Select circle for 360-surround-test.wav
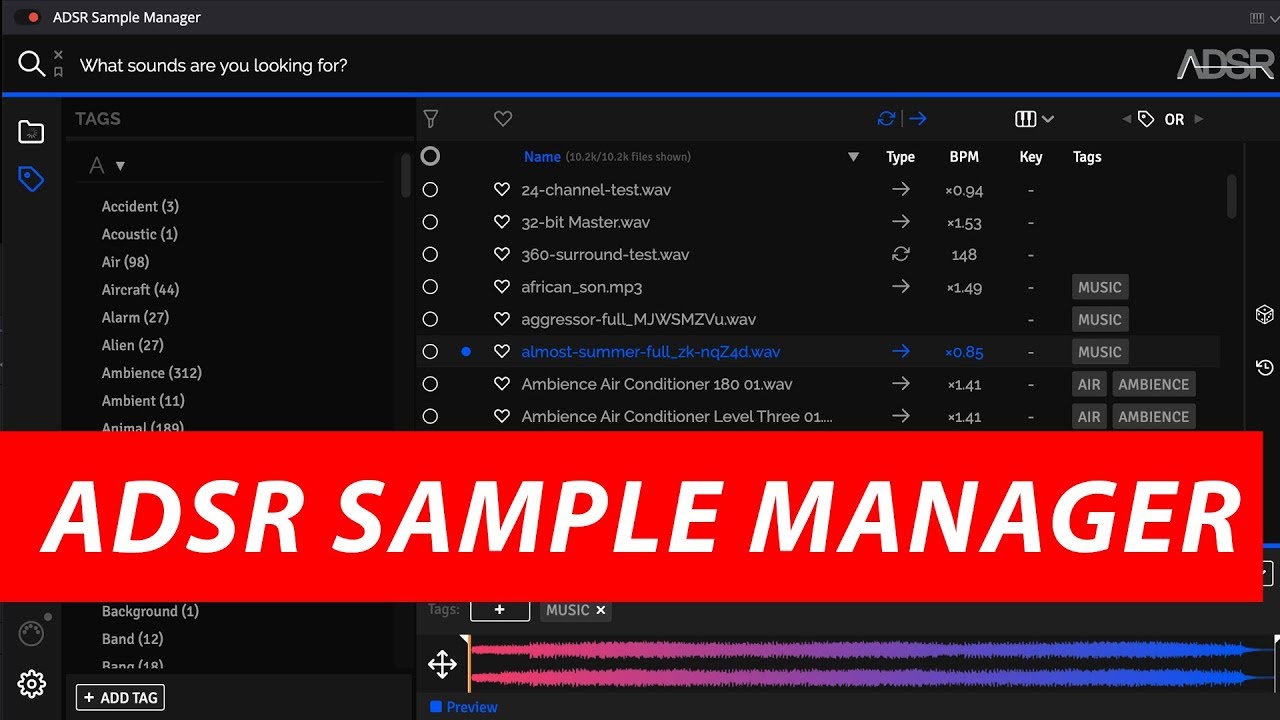 pyautogui.click(x=430, y=255)
